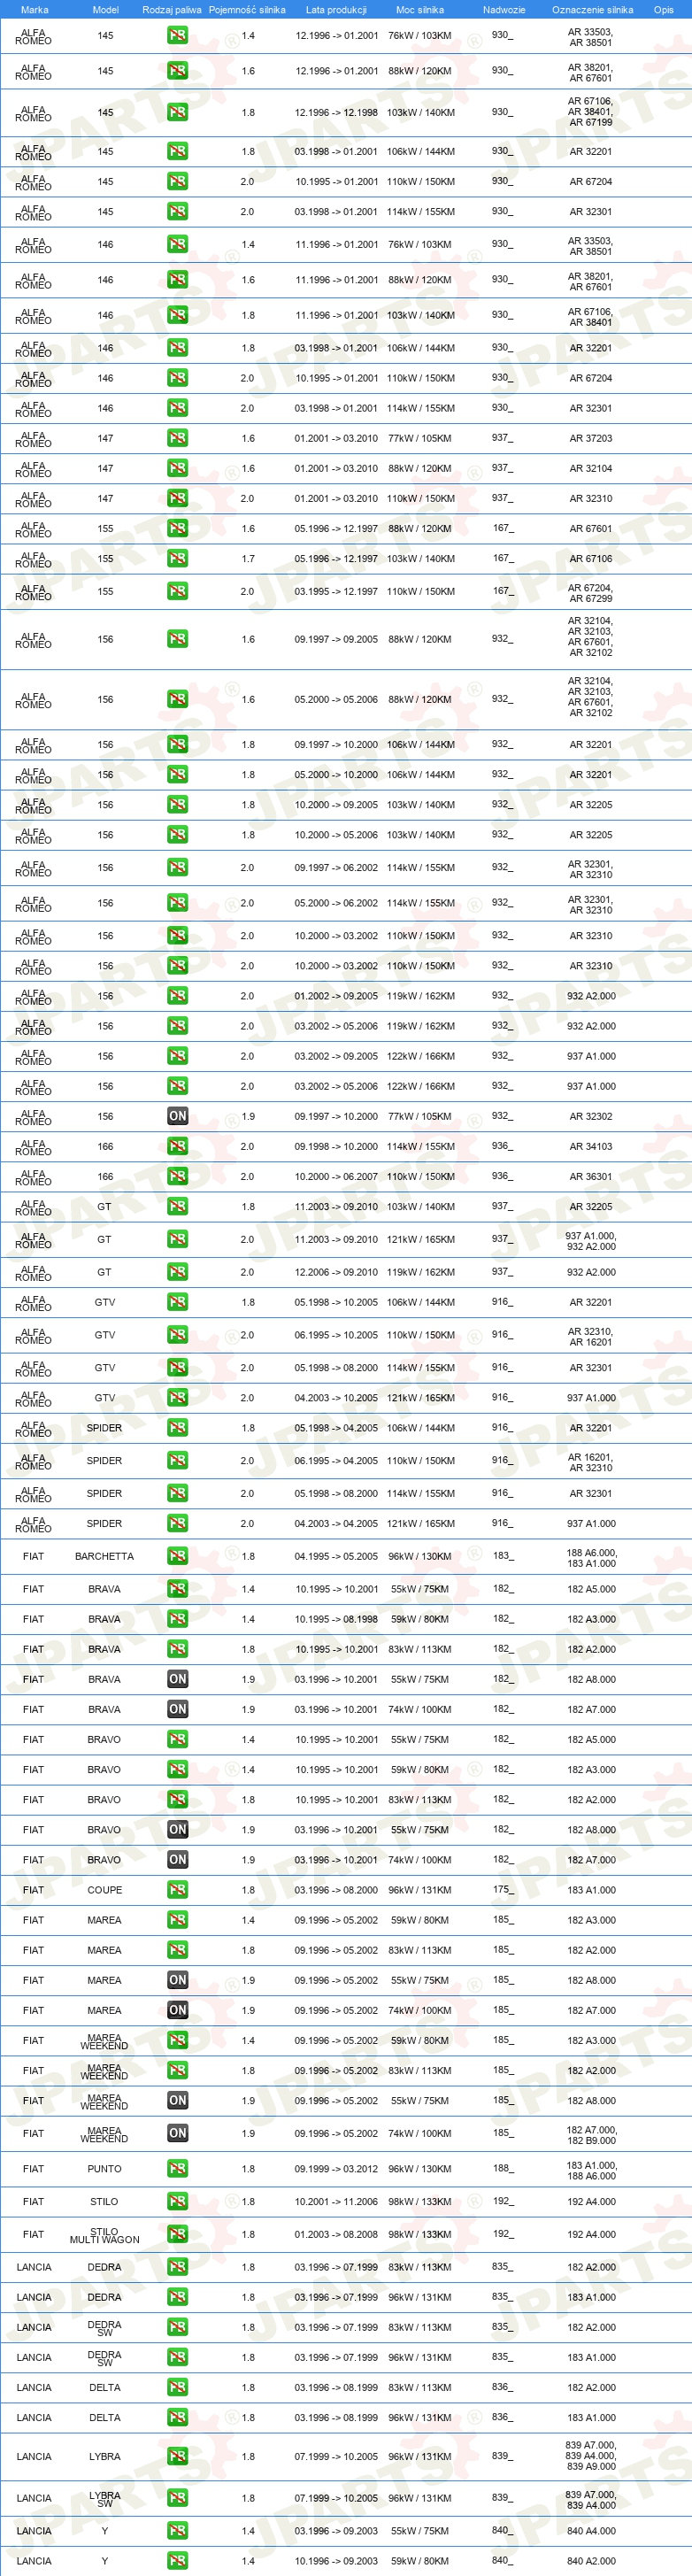
Task: Click the petrol icon in the Alfa Romeo 145 1.6 row
Action: point(177,71)
